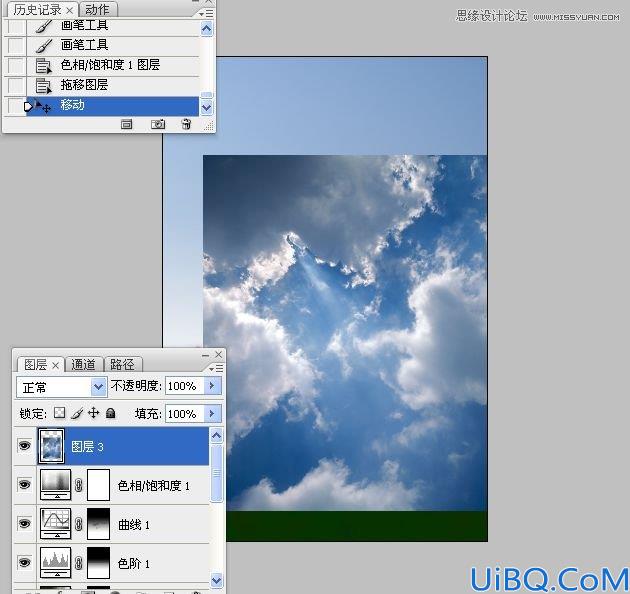Set history brush source for second brush tool state
Viewport: 630px width, 594px height.
click(x=16, y=45)
